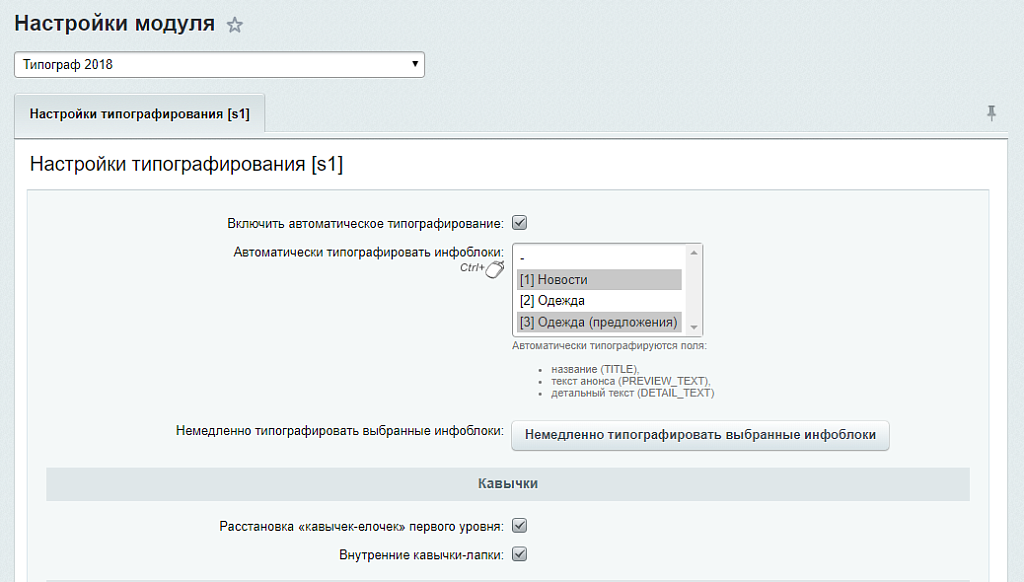The height and width of the screenshot is (582, 1024).
Task: Select "[1] Новости" in the infoblock list
Action: pyautogui.click(x=599, y=280)
